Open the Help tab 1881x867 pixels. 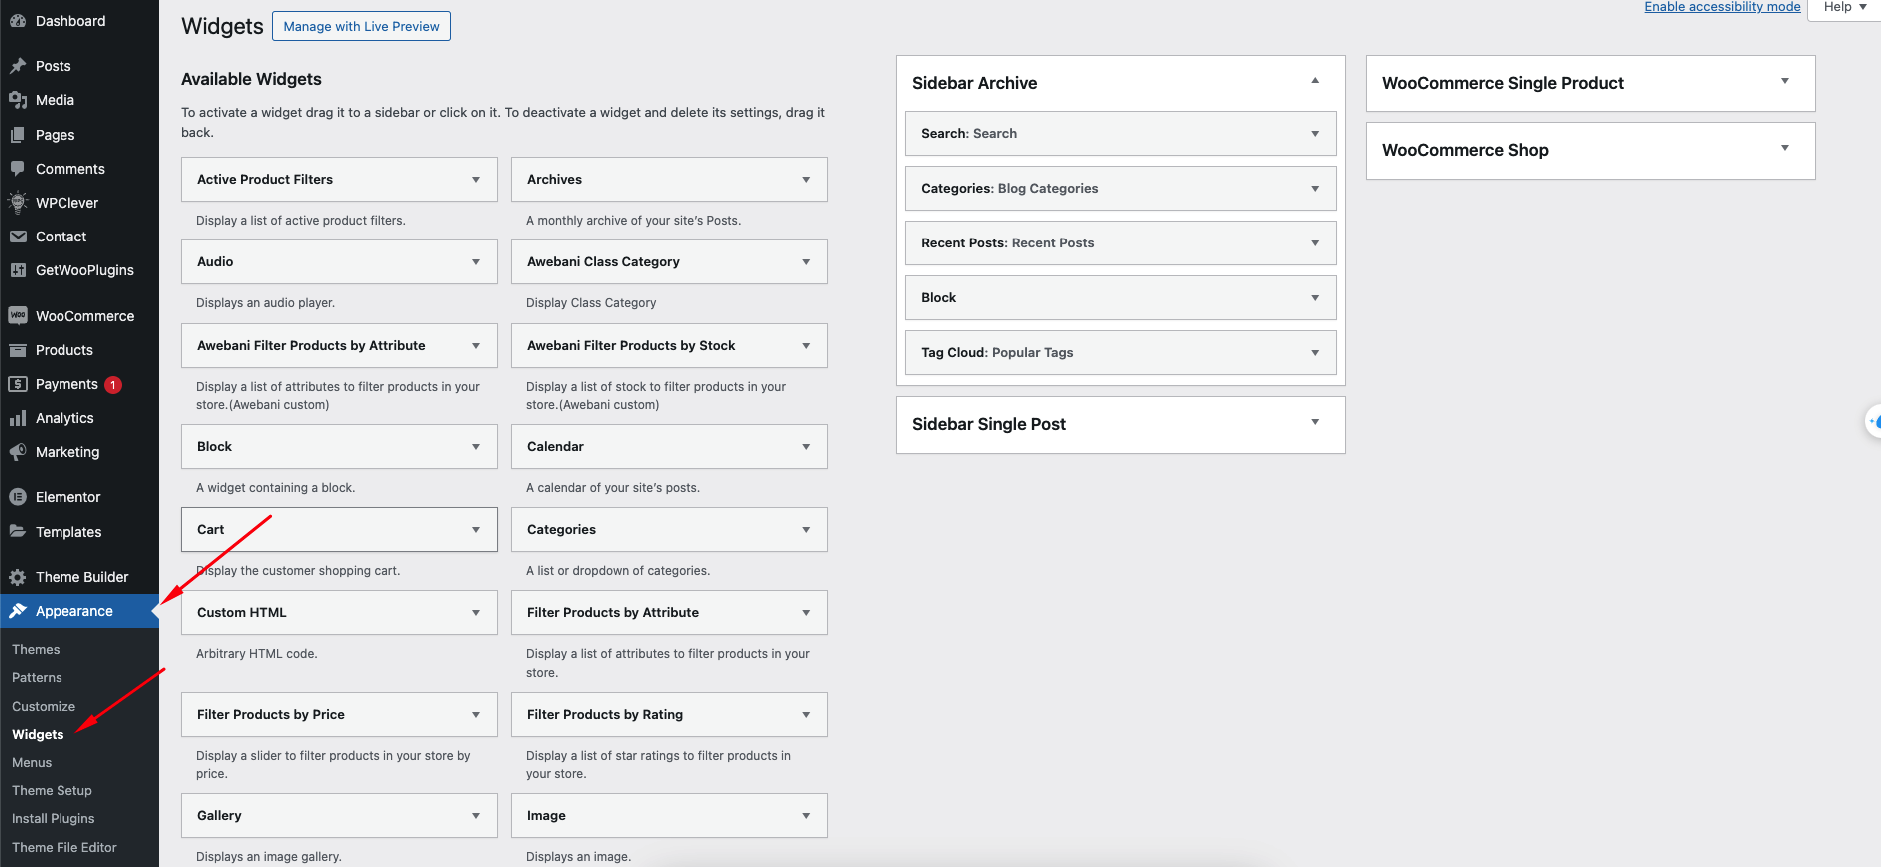pyautogui.click(x=1844, y=7)
